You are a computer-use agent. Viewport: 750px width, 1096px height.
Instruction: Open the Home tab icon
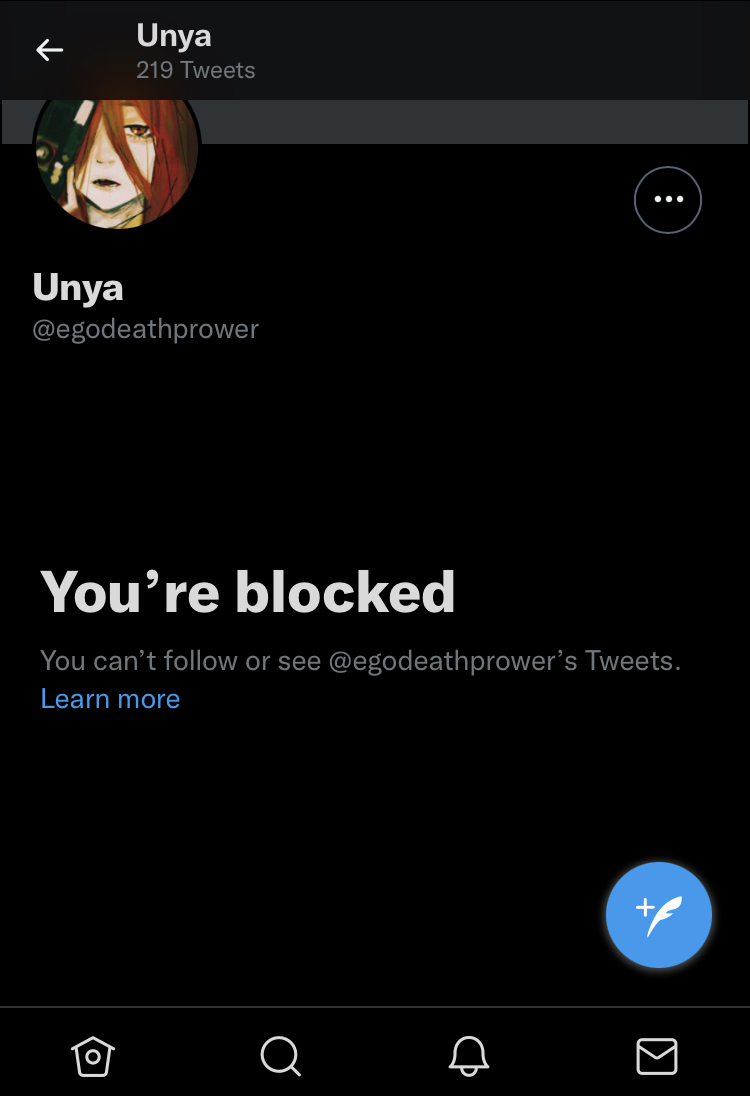(x=93, y=1056)
